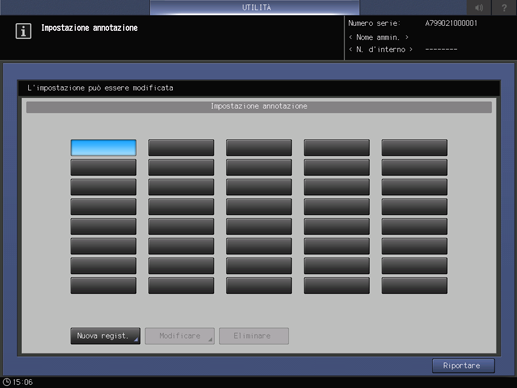Click the clock icon in status bar

click(x=7, y=382)
